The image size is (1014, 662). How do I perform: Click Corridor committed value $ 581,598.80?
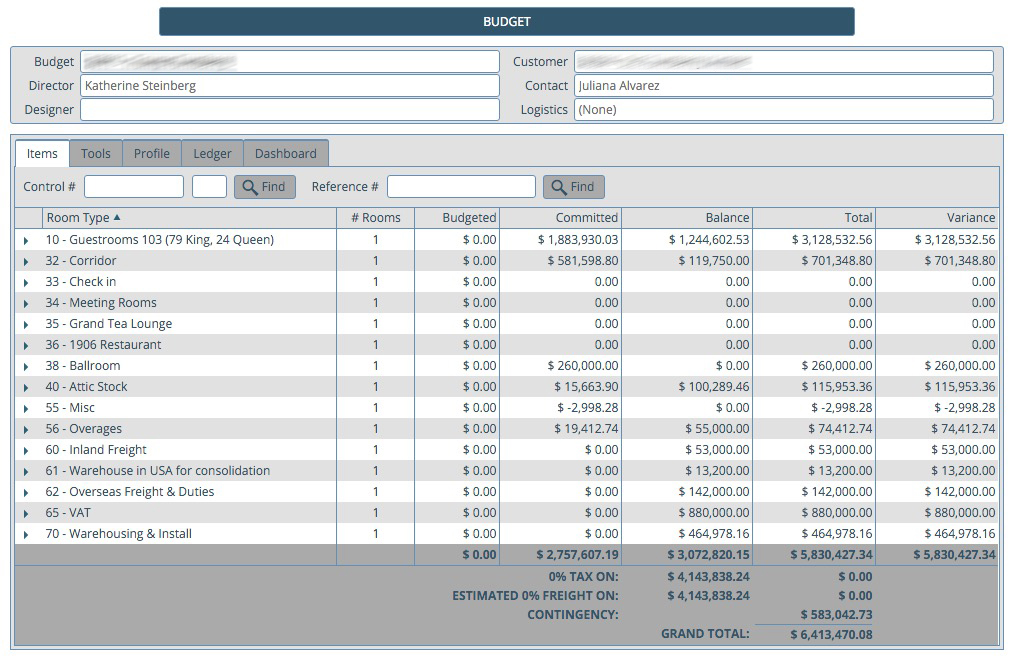[583, 261]
